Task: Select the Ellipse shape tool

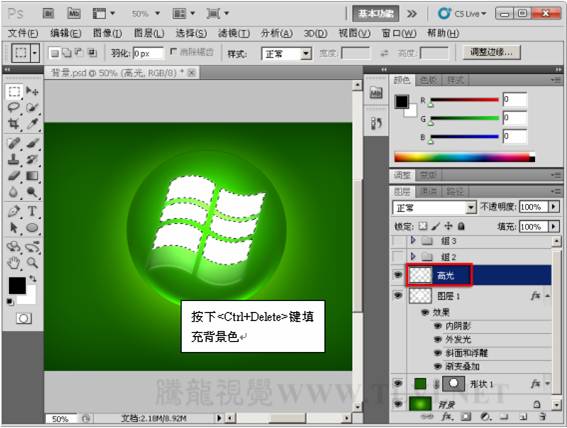Action: [x=32, y=228]
